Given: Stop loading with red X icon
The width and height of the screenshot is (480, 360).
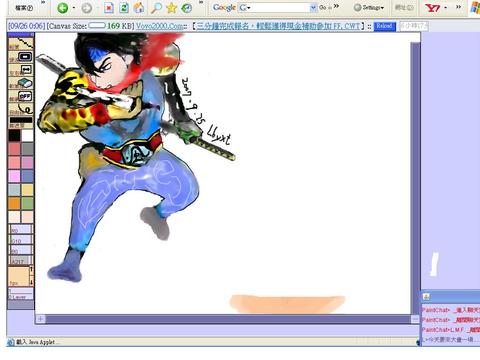Looking at the screenshot, I should 109,8.
